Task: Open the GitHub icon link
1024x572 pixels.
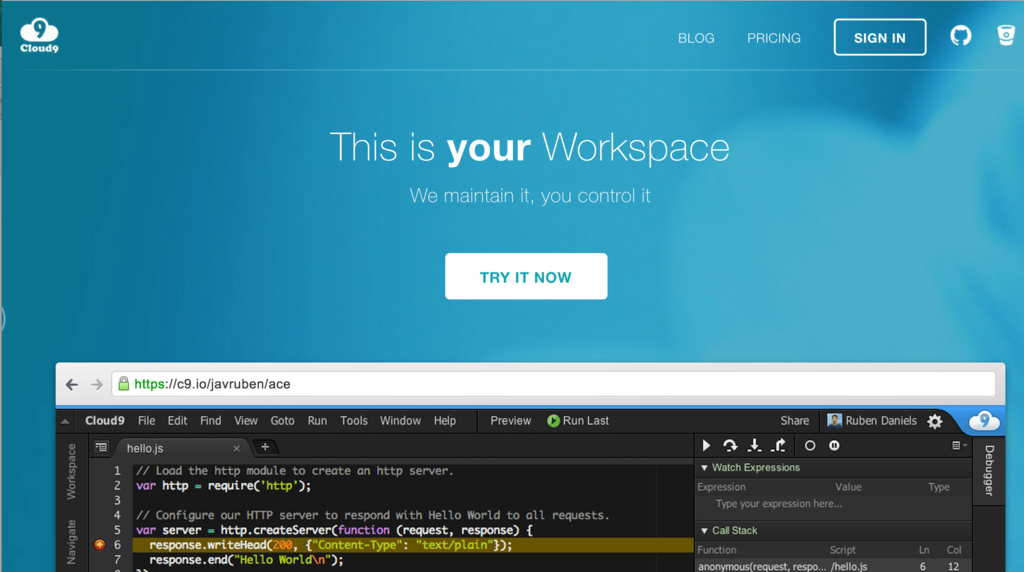Action: coord(961,36)
